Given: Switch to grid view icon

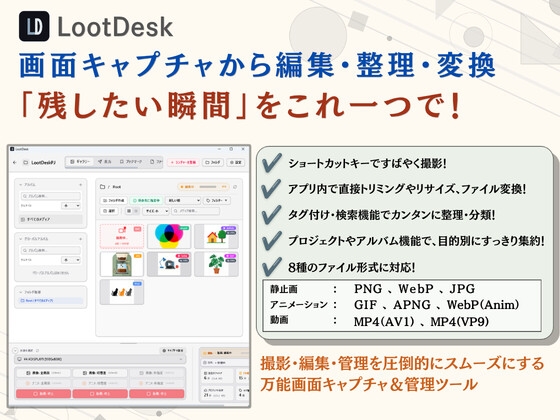Looking at the screenshot, I should coord(129,211).
